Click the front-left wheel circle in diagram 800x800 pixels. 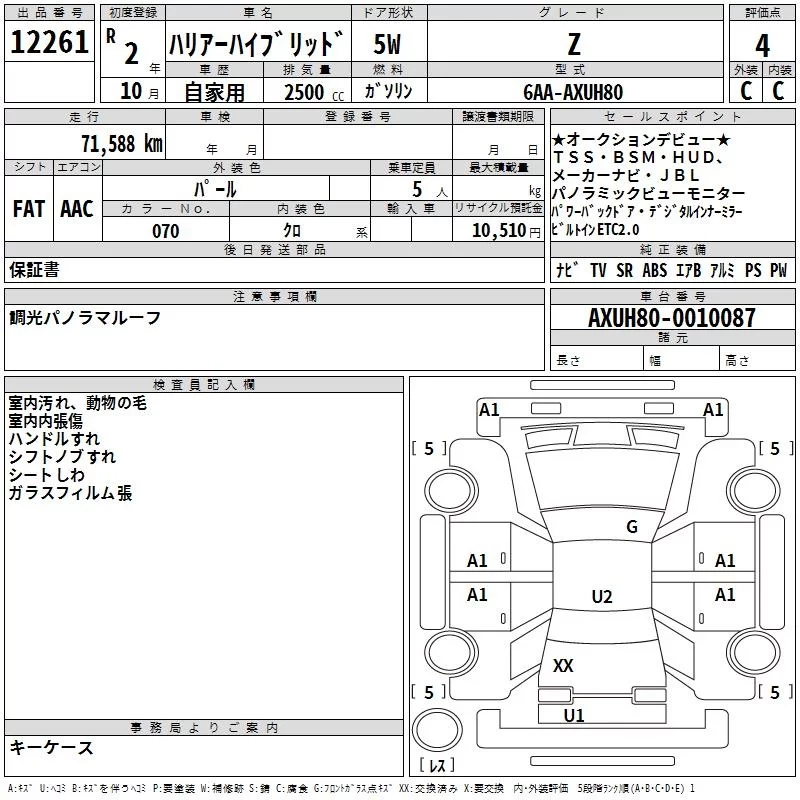451,490
